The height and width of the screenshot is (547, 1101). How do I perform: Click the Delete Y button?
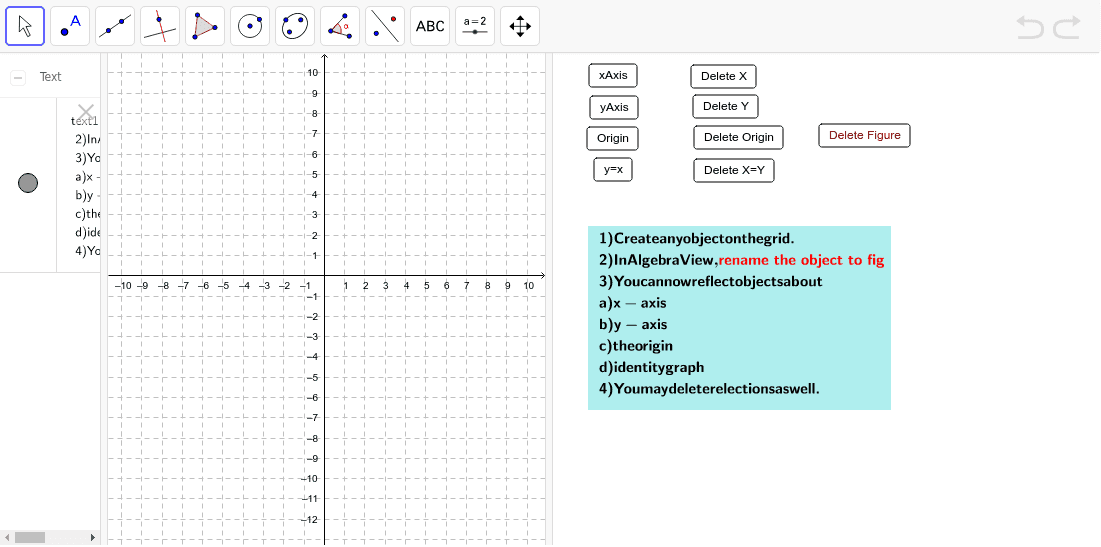pos(725,106)
